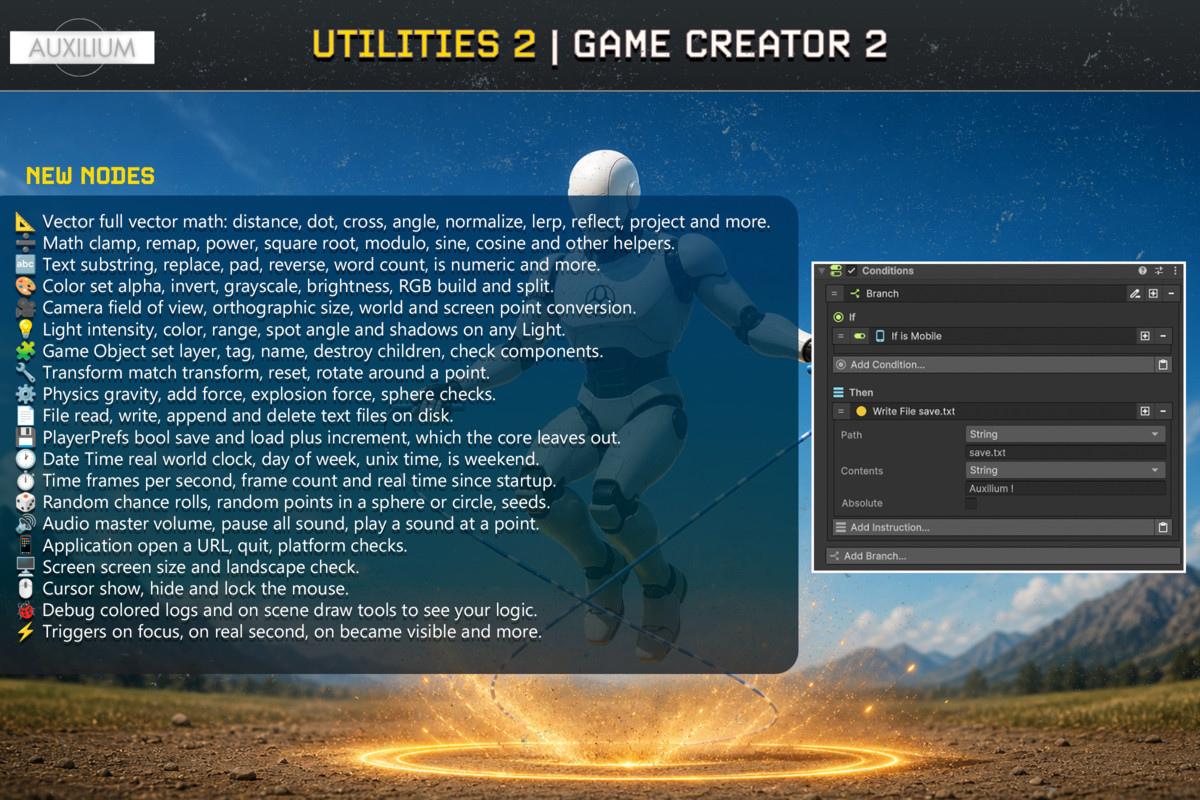Remove the If is Mobile condition

click(1163, 336)
